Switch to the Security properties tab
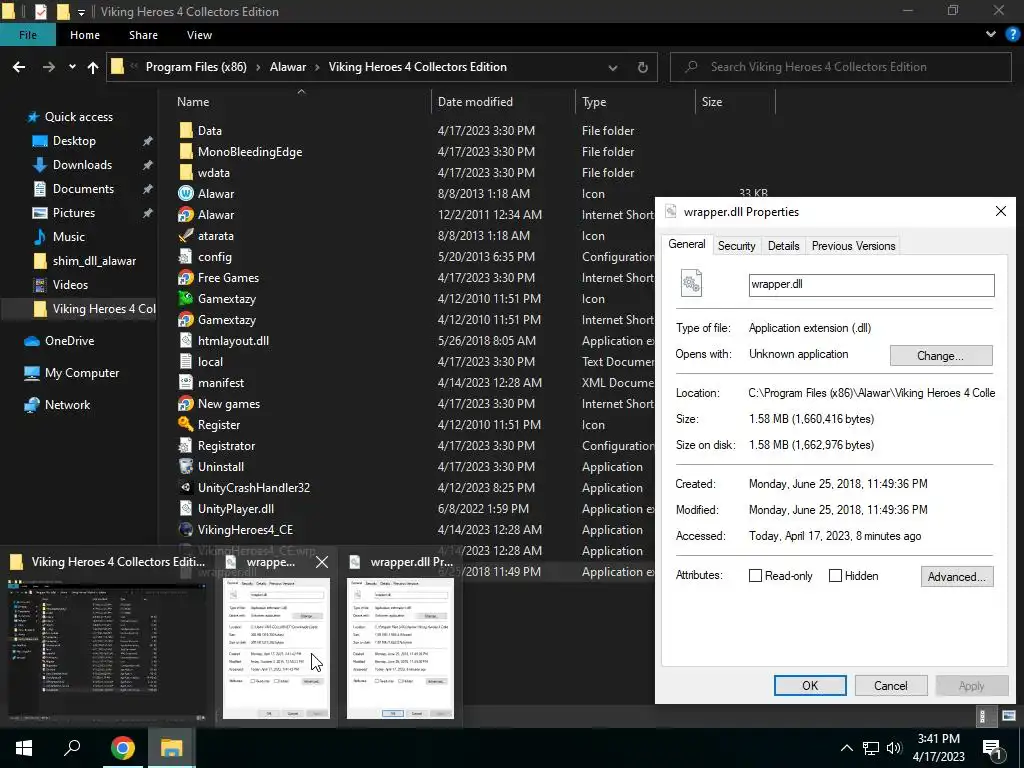This screenshot has height=768, width=1024. [737, 246]
